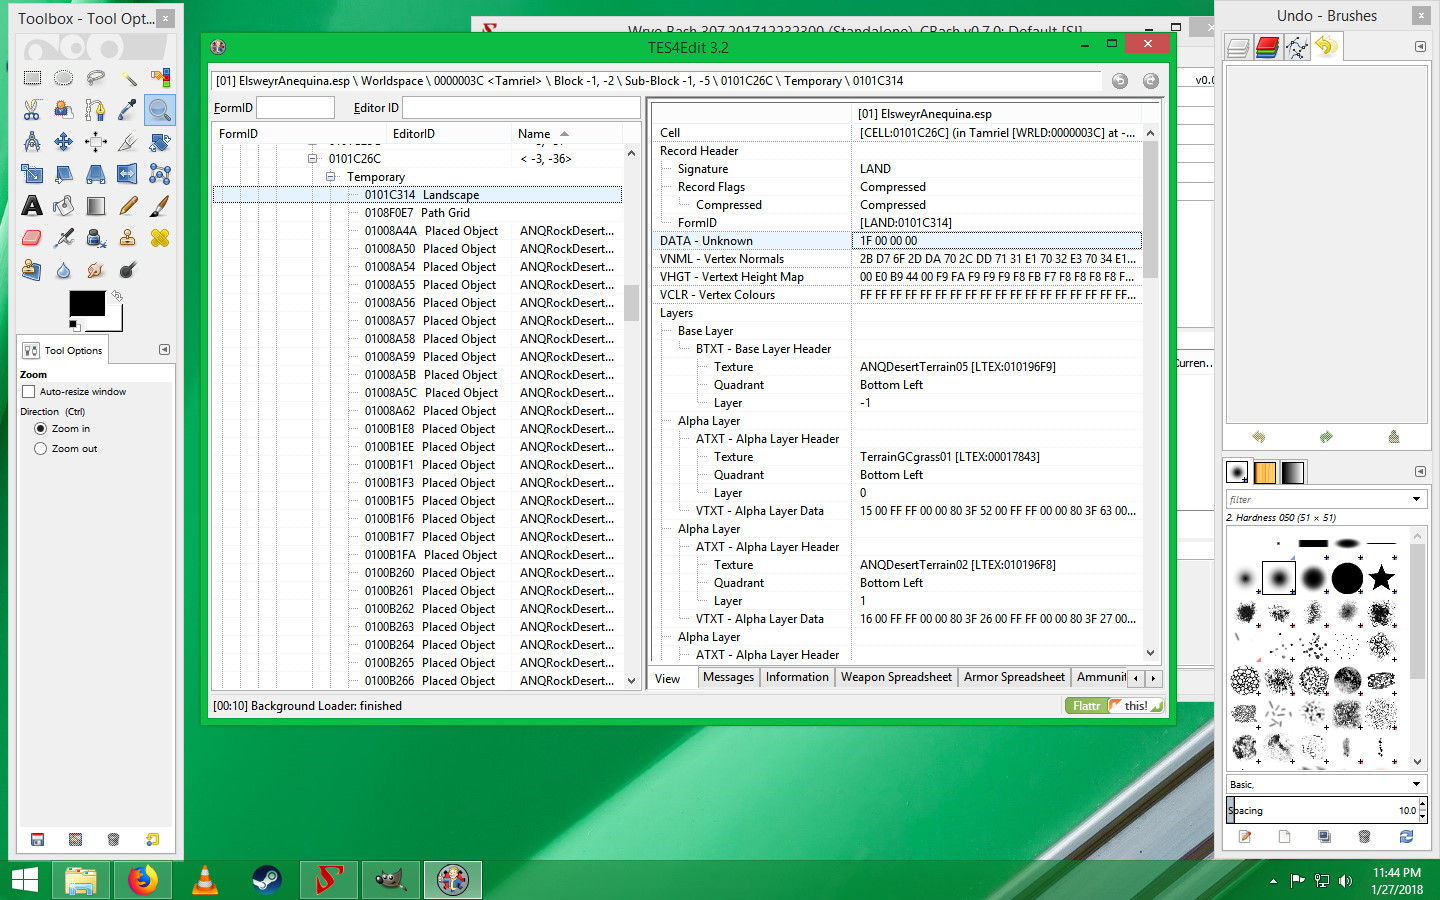Open the Undo dock tab menu arrow

[x=1420, y=47]
